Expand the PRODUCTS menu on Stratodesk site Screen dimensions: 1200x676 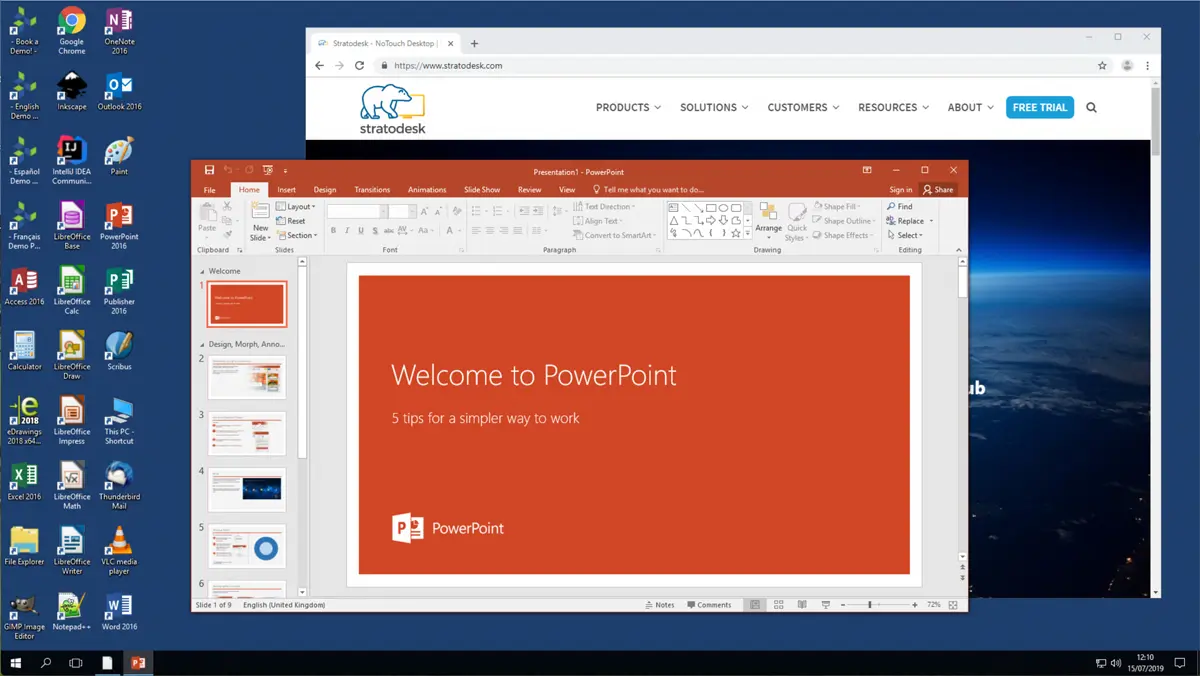[x=629, y=107]
